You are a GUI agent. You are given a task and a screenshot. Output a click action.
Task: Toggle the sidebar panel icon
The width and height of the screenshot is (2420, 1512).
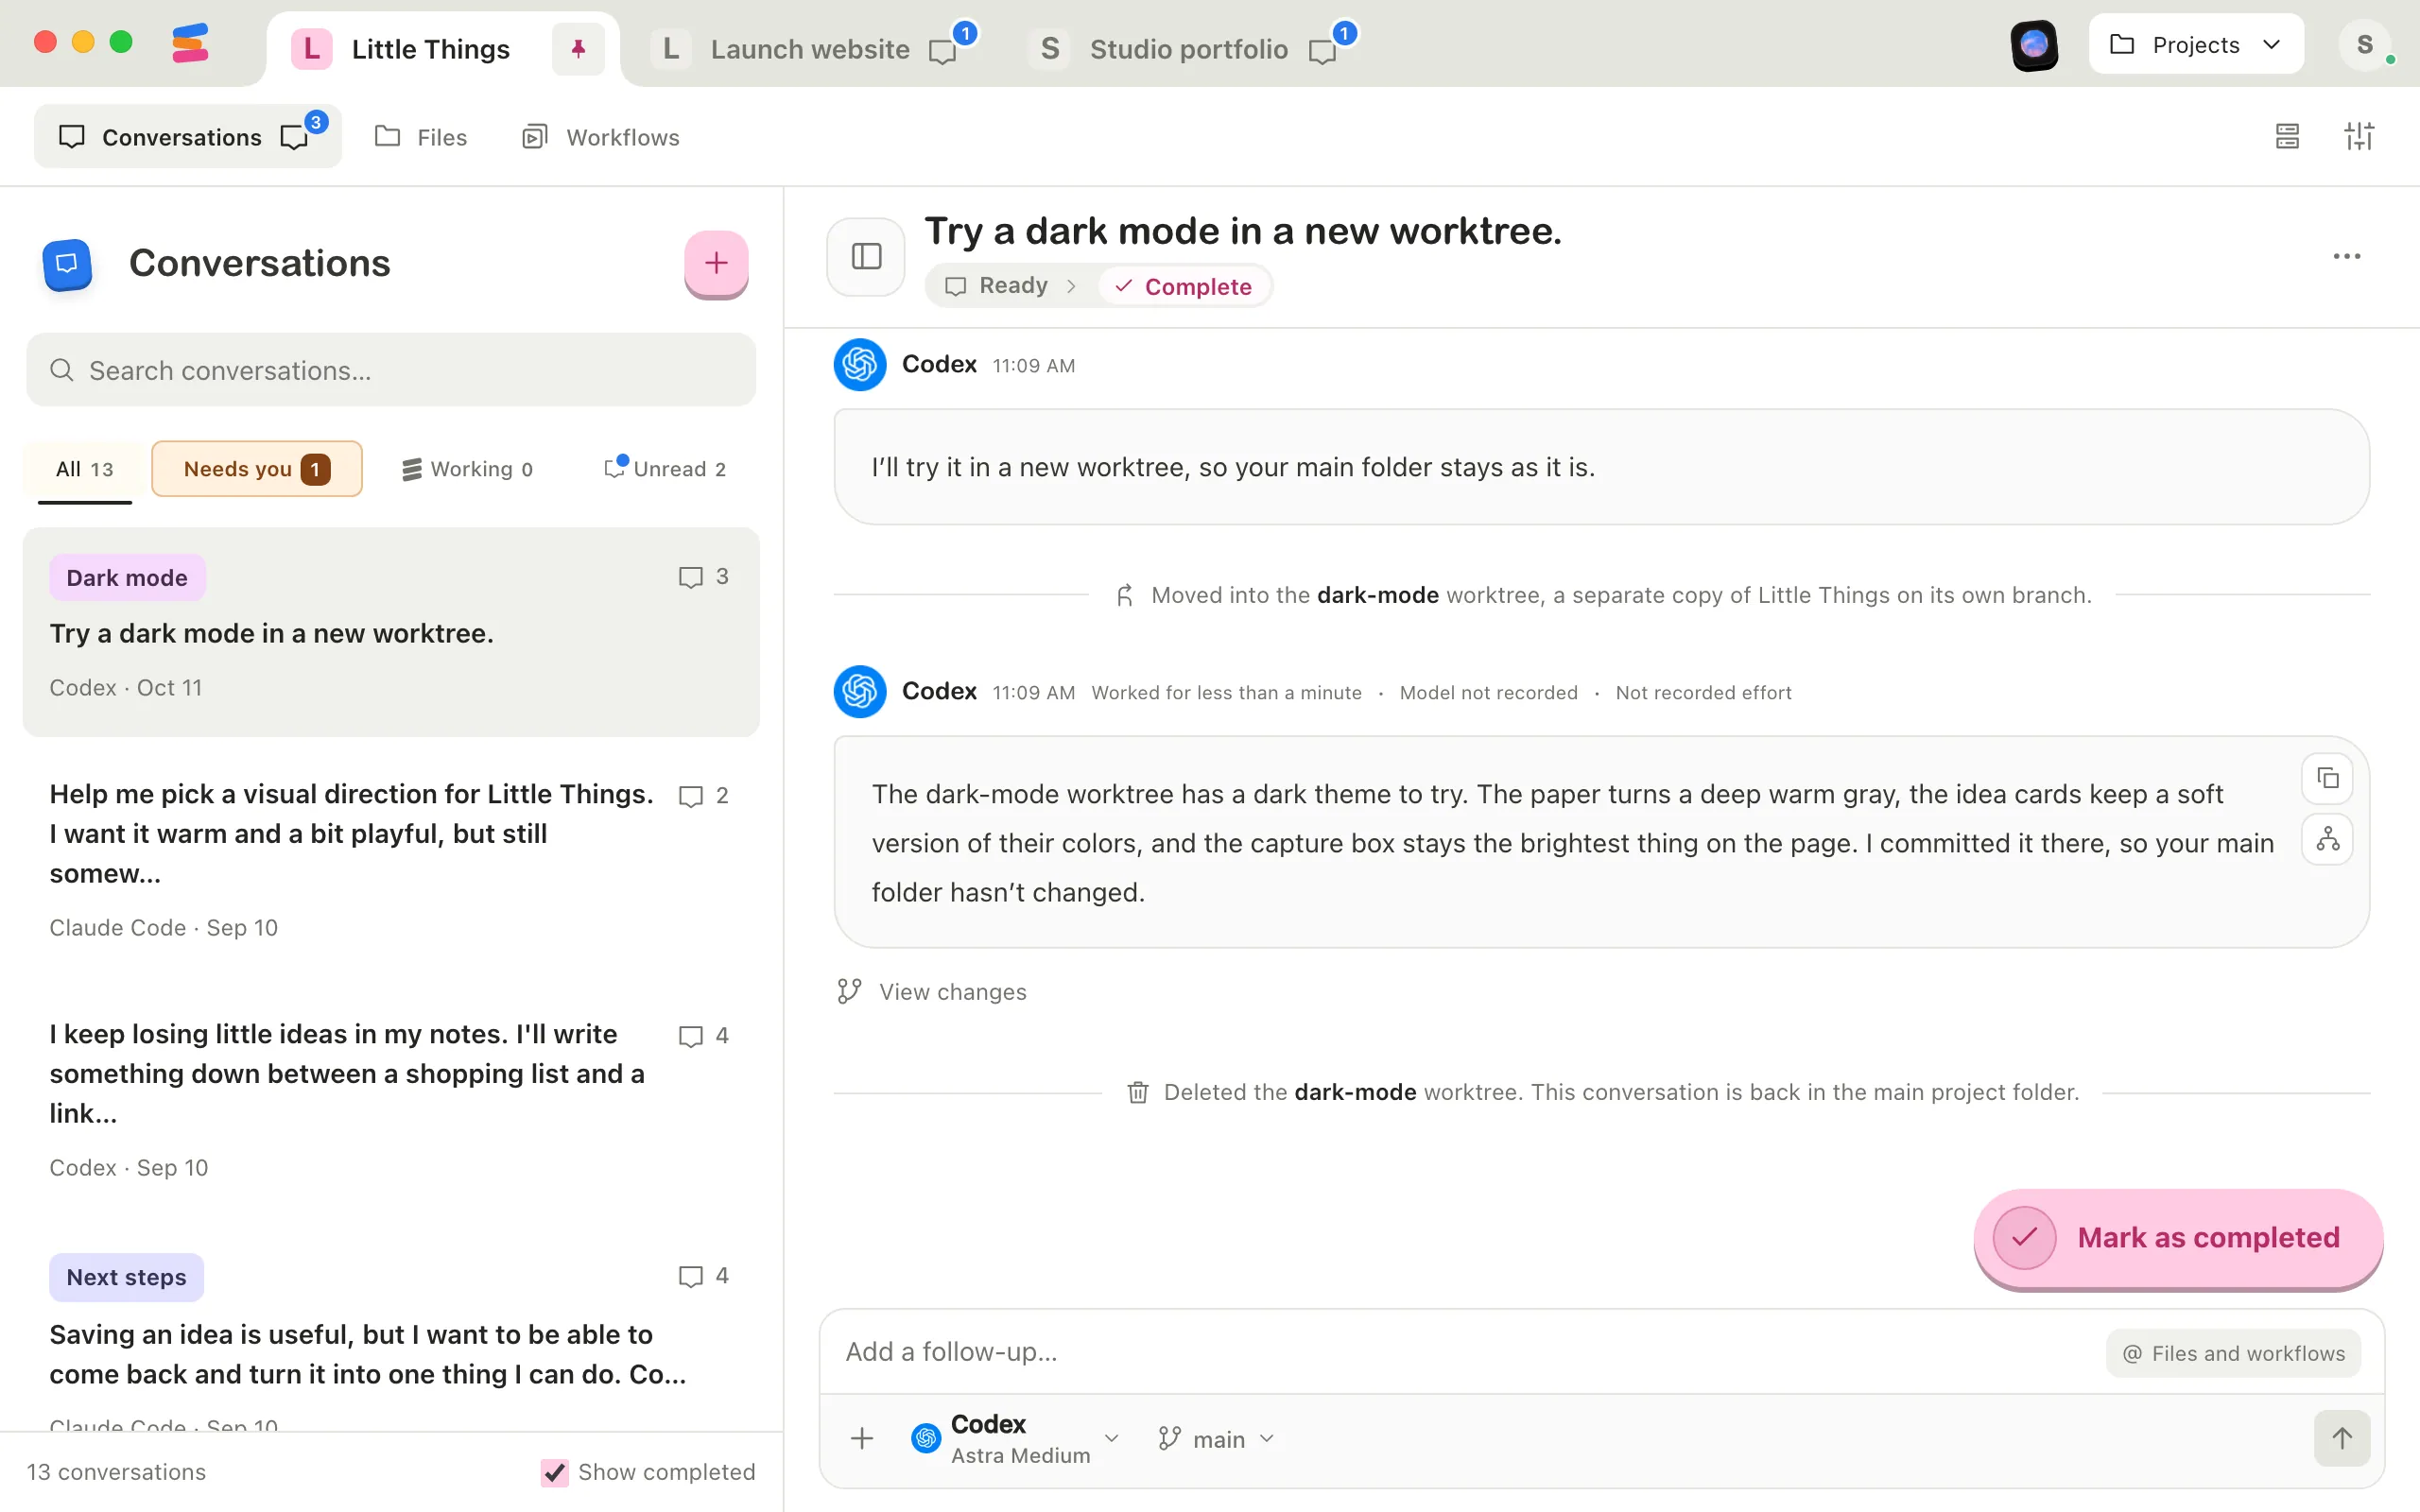coord(866,257)
